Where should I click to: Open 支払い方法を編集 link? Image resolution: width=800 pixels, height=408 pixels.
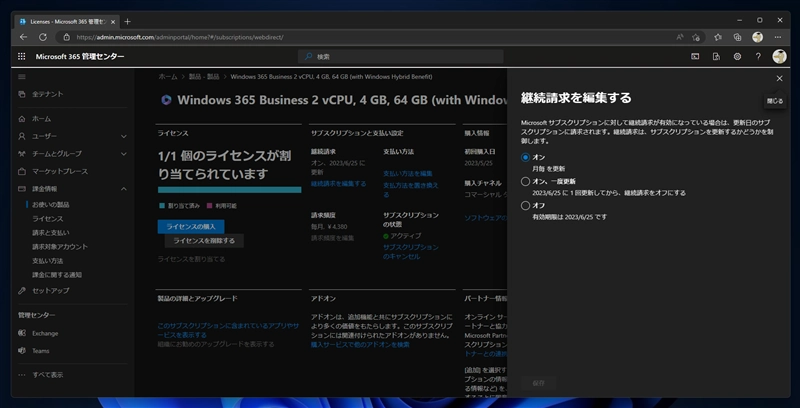pyautogui.click(x=408, y=173)
